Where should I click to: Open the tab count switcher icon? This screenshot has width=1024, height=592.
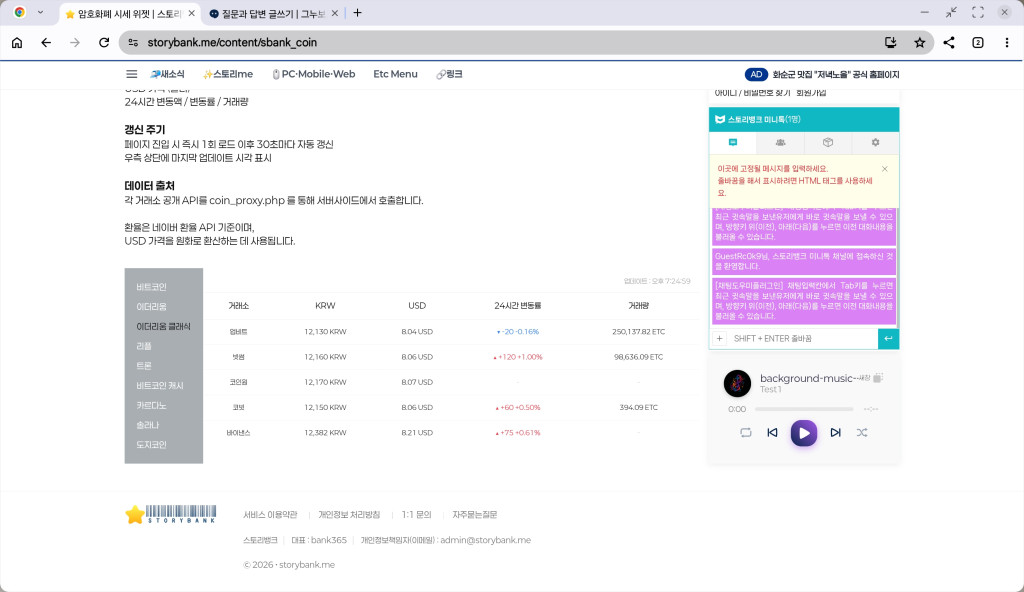click(x=978, y=42)
